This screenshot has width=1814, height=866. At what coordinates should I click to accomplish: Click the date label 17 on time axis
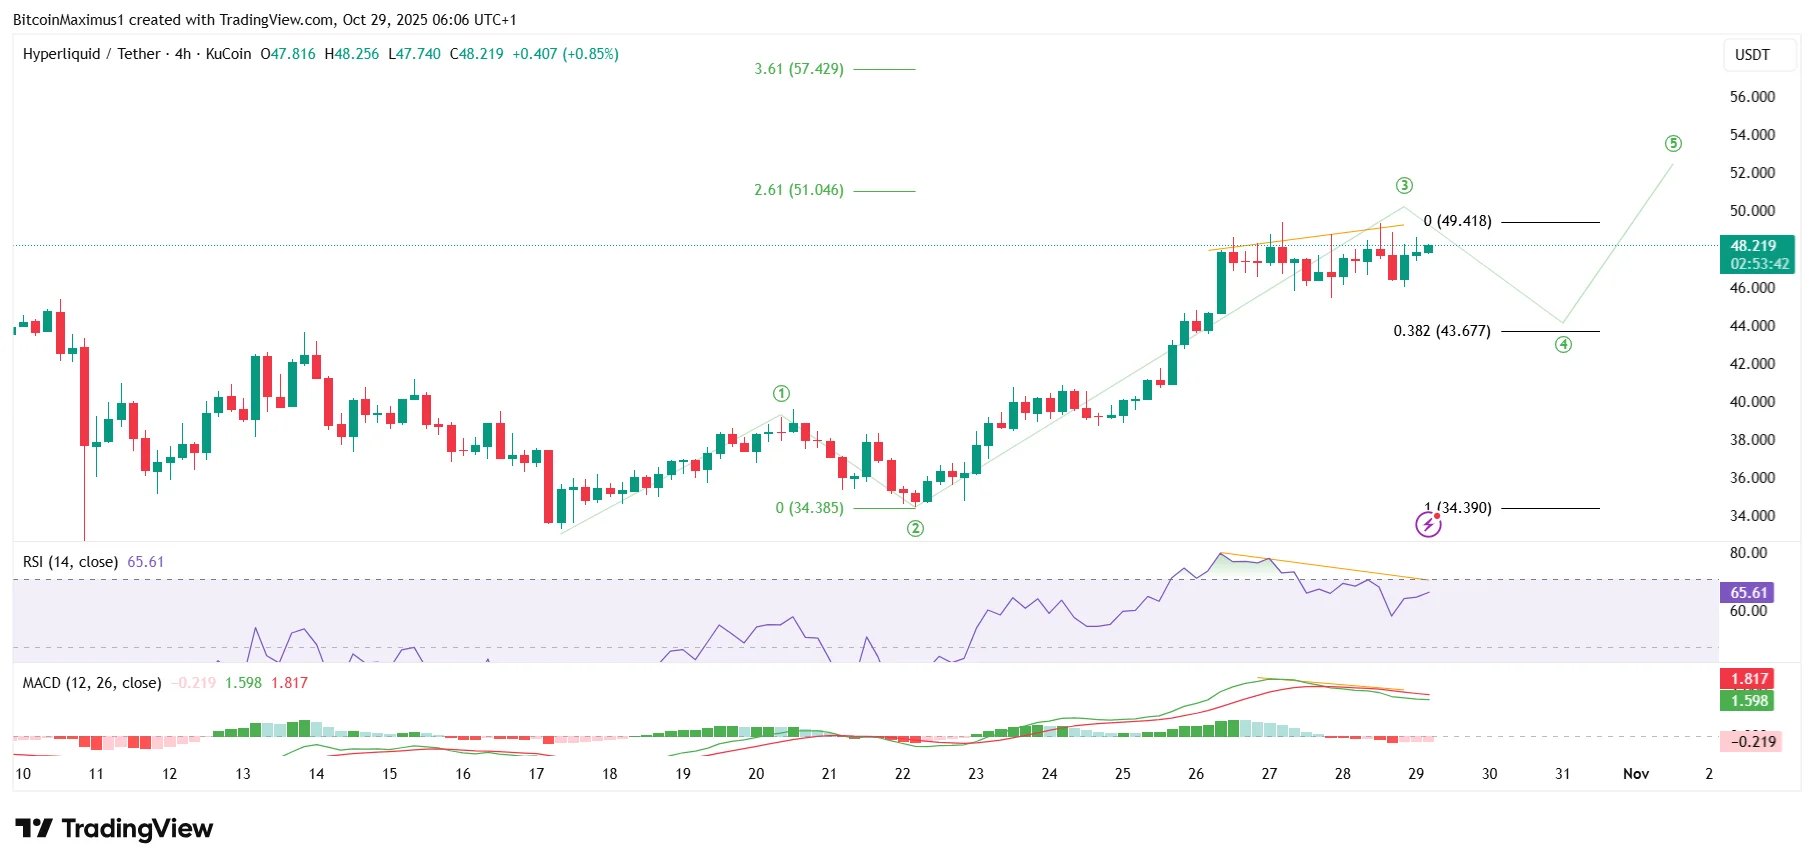536,774
